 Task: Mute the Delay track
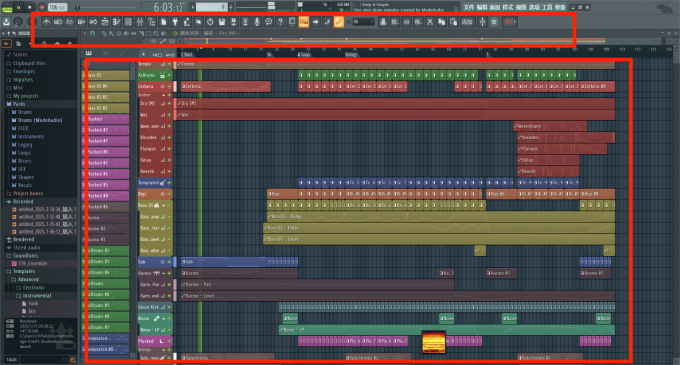point(170,160)
